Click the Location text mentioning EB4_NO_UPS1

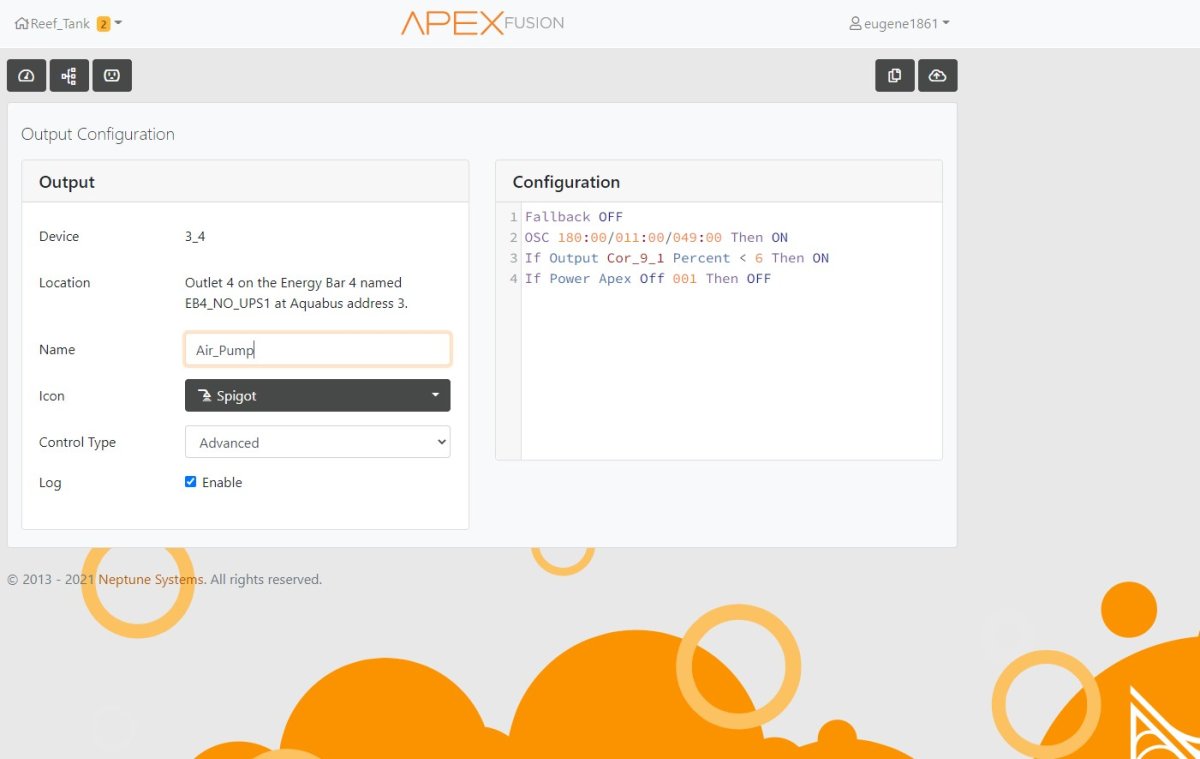coord(297,293)
